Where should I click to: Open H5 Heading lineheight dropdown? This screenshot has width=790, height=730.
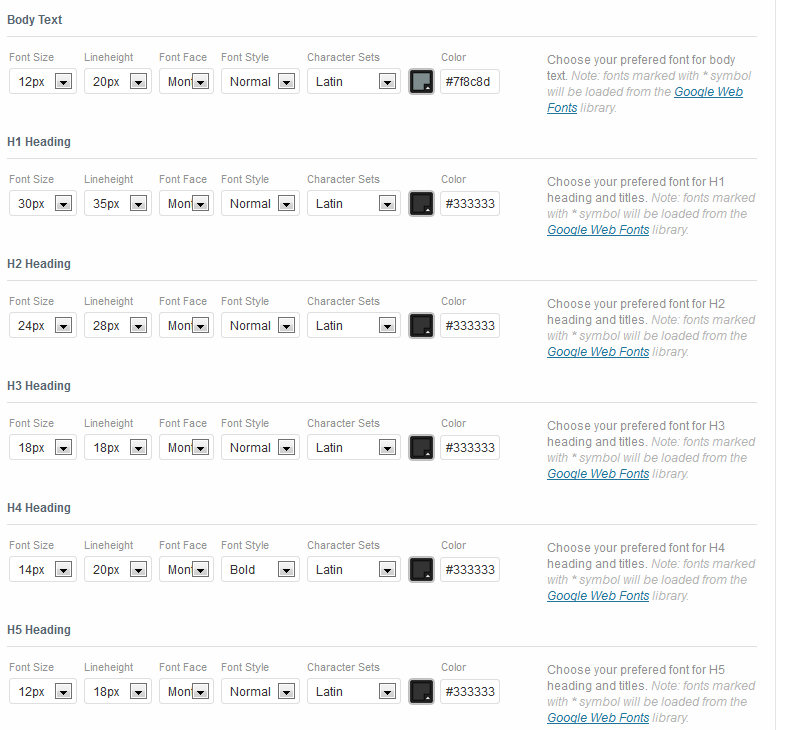tap(118, 692)
